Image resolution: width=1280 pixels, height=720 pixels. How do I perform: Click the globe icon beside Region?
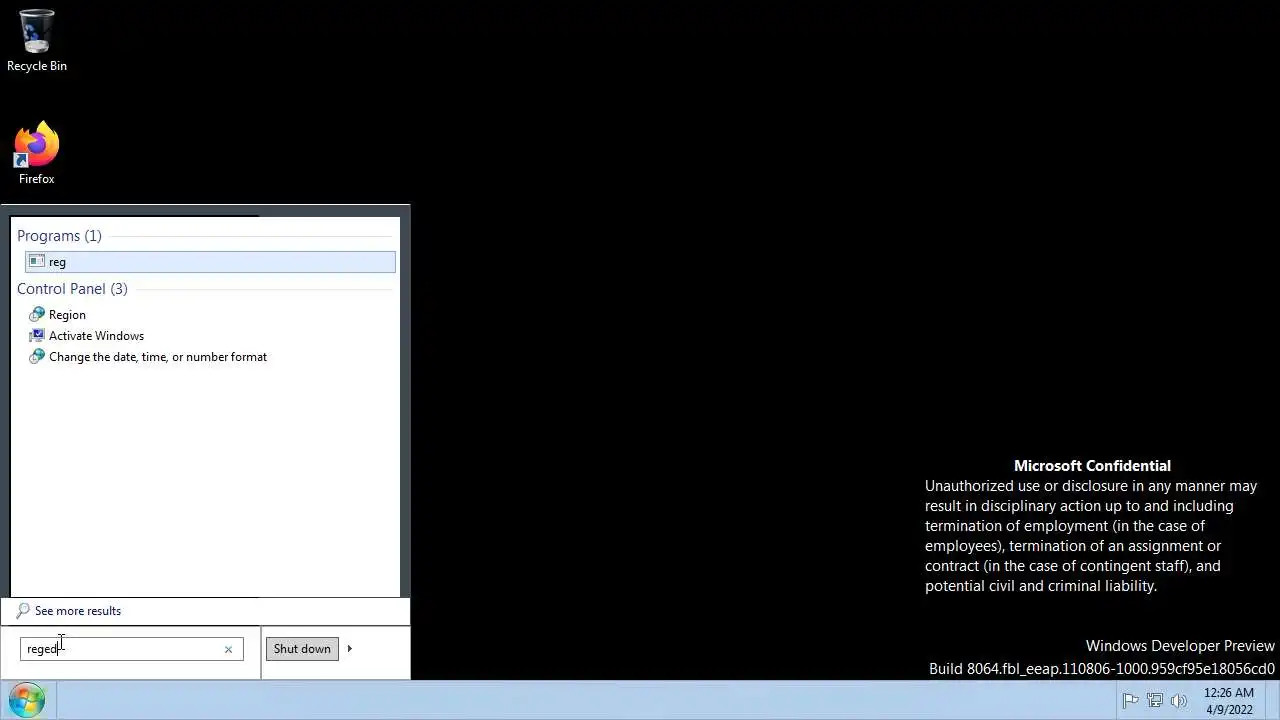[37, 314]
